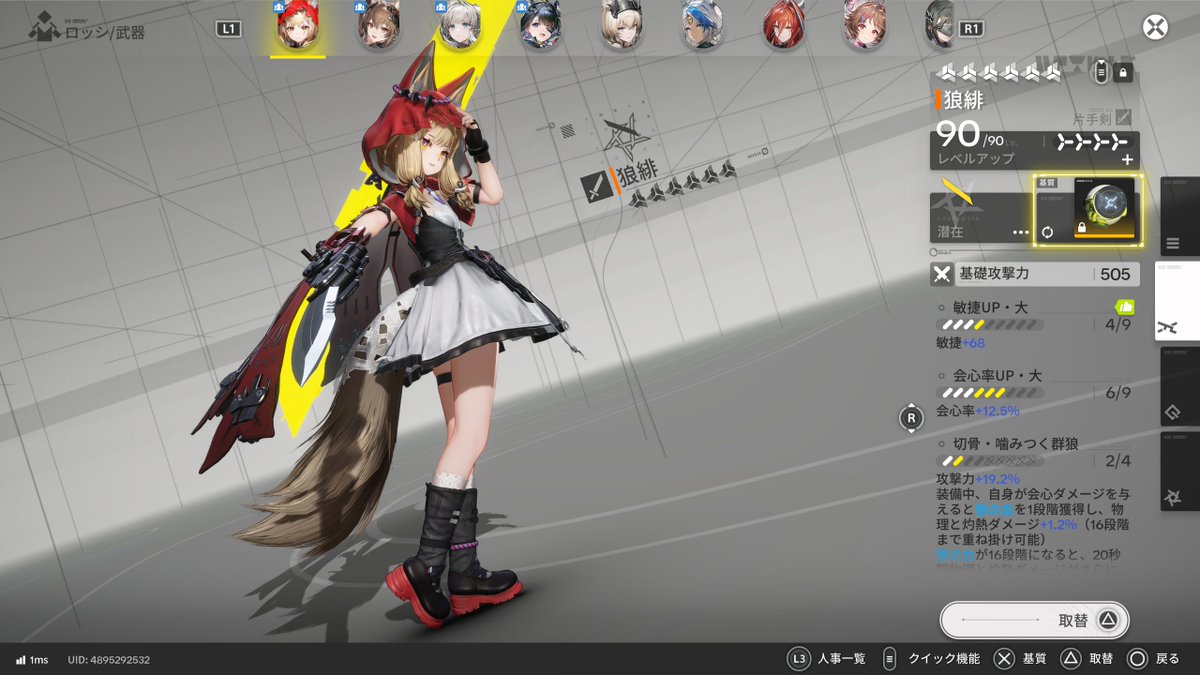Click the 2/4 level for 切骨
The image size is (1200, 675).
[1118, 461]
